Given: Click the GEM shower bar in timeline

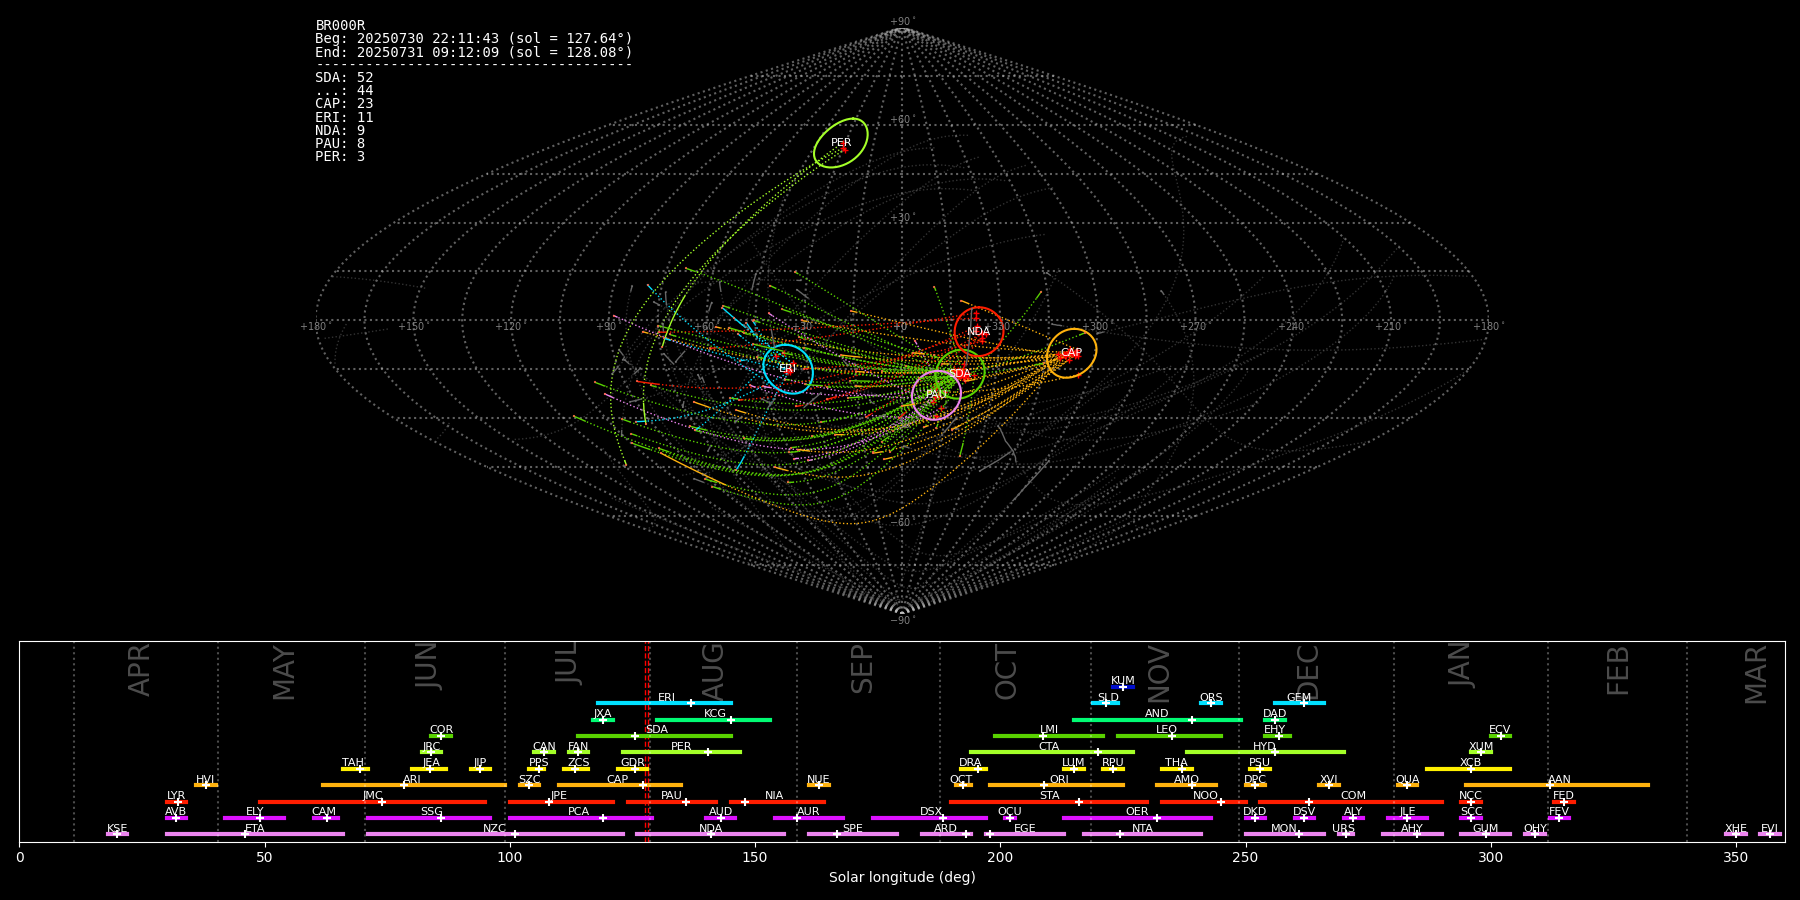Looking at the screenshot, I should pos(1299,703).
